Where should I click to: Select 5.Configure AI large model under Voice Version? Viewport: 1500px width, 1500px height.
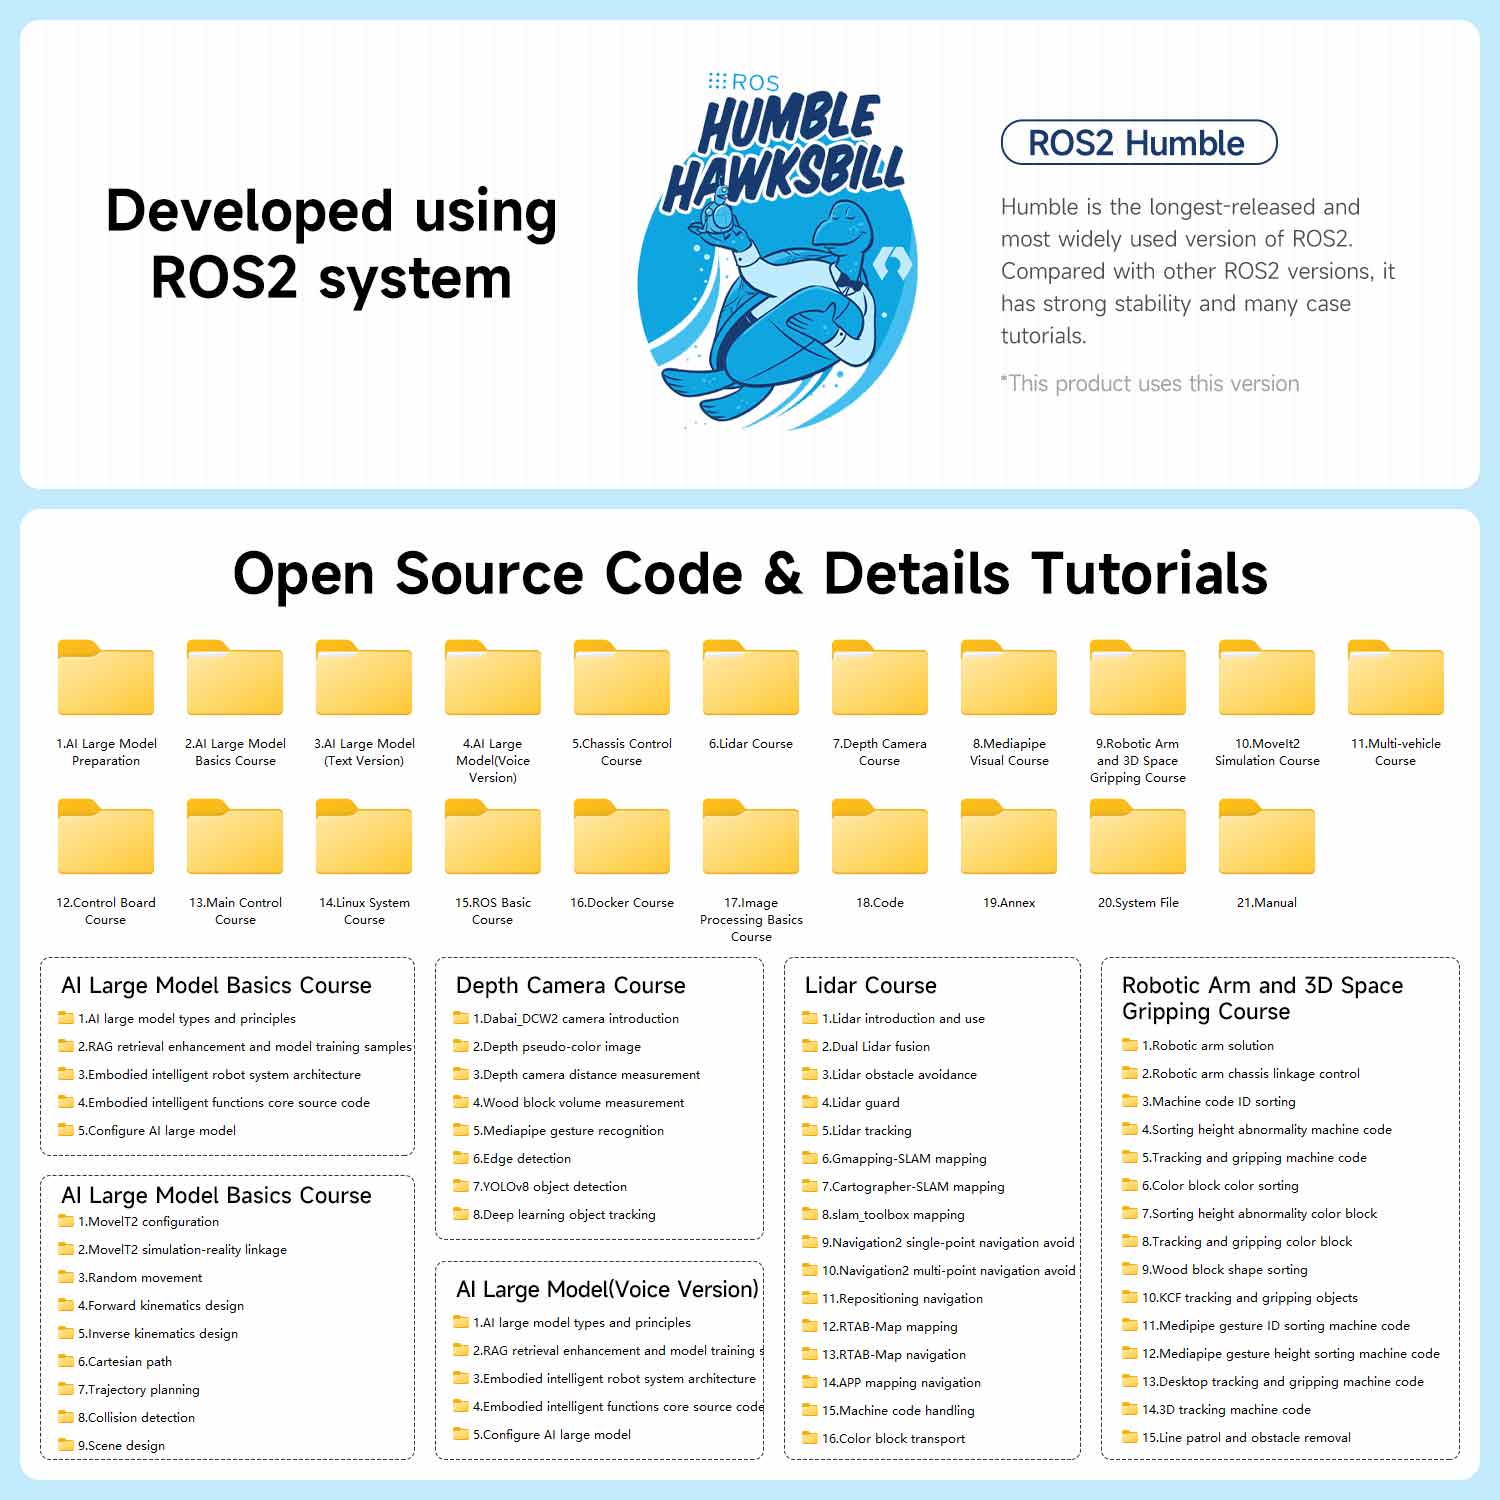[542, 1434]
